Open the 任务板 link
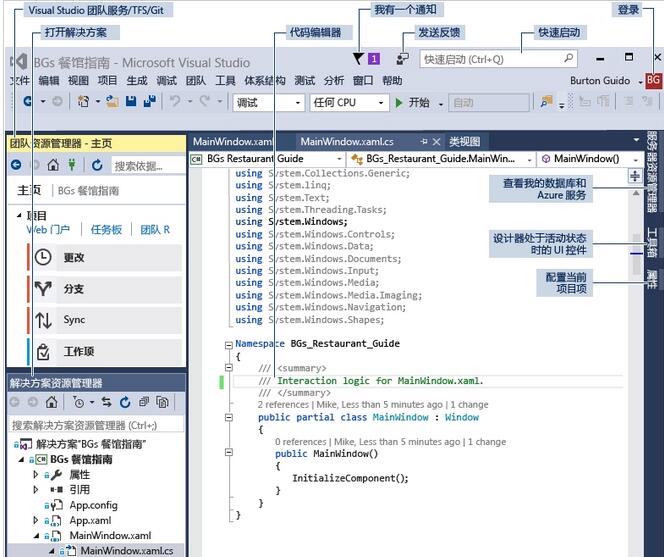This screenshot has height=557, width=664. [106, 230]
